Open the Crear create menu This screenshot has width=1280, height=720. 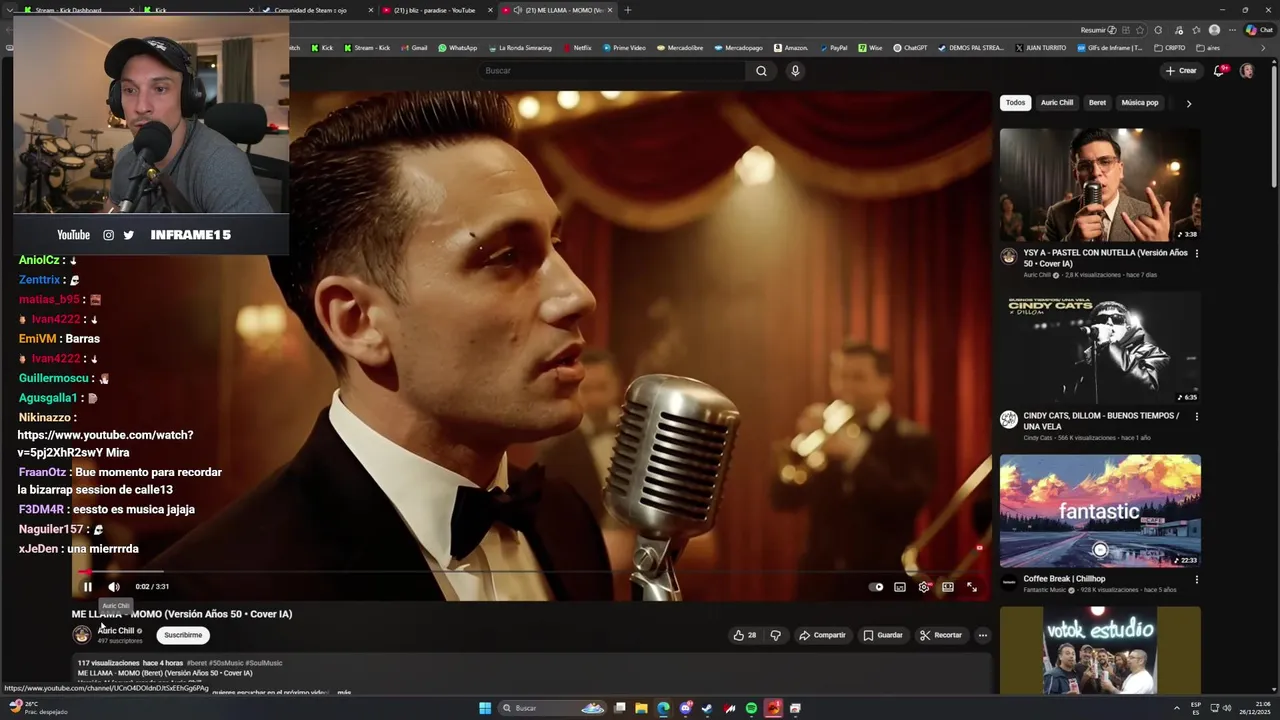pyautogui.click(x=1181, y=71)
